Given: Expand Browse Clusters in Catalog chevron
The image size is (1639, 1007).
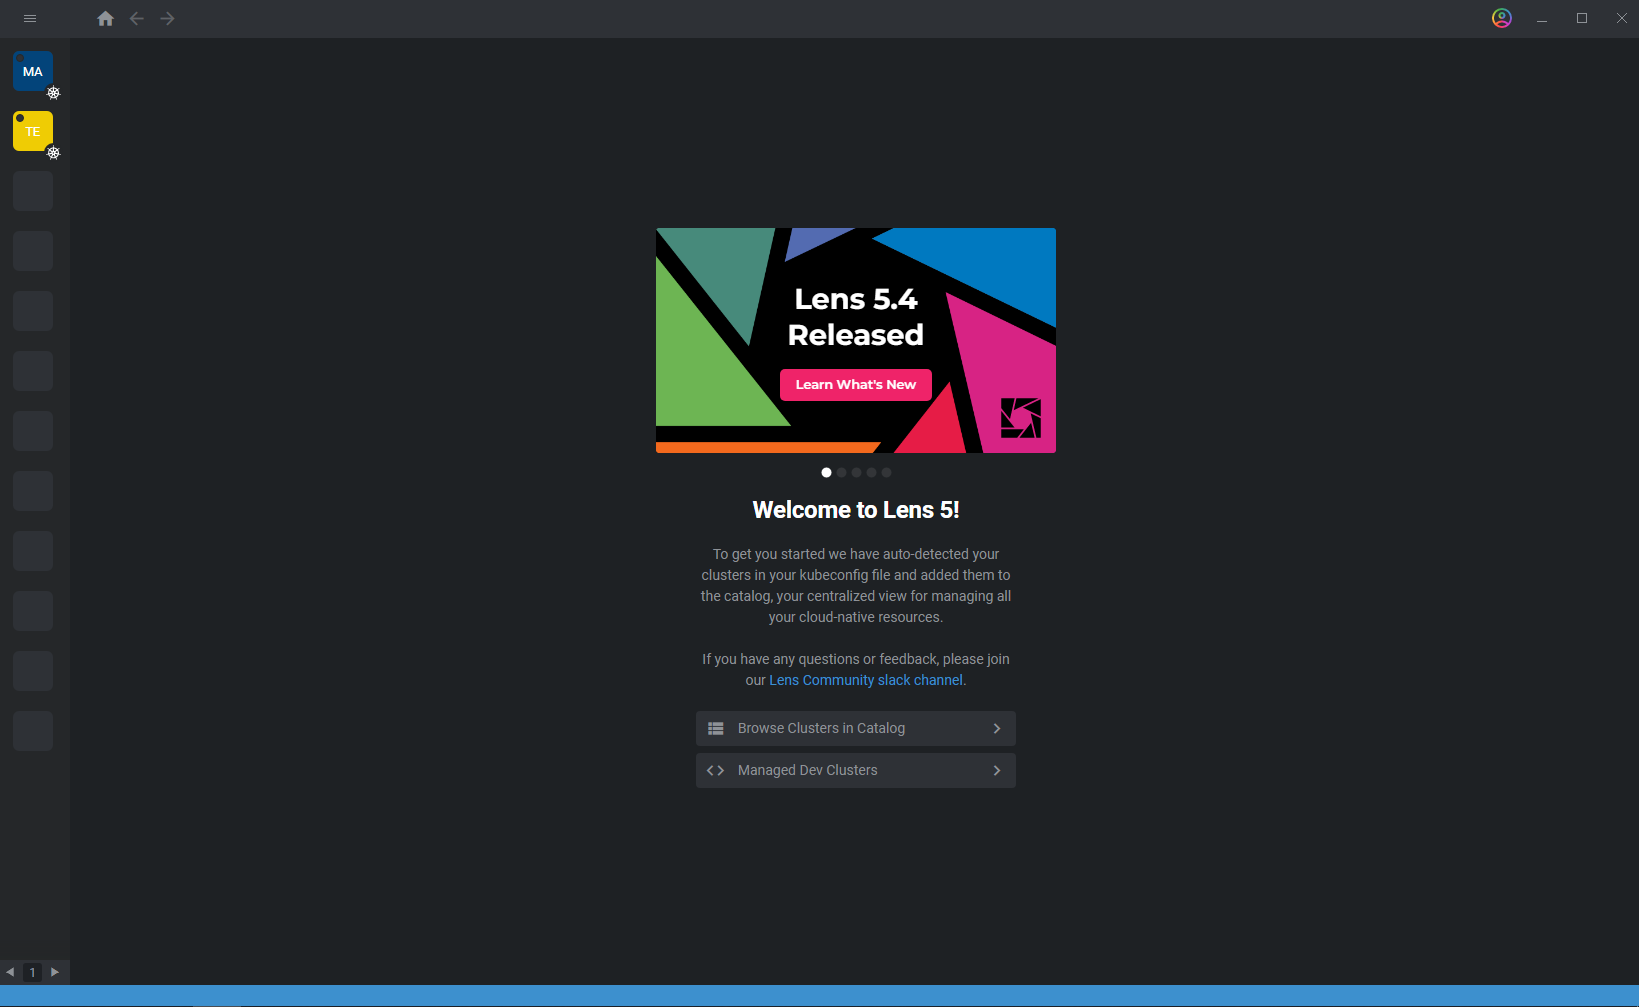Looking at the screenshot, I should click(x=997, y=728).
